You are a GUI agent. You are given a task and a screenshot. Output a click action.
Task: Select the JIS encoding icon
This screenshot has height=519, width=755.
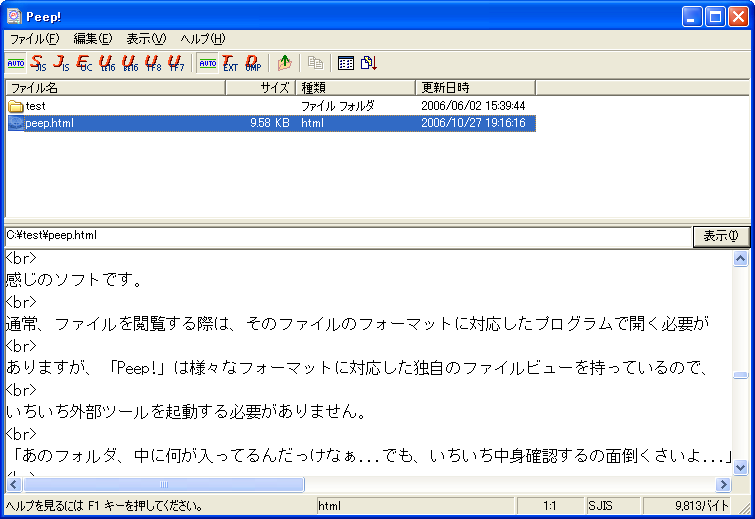click(x=62, y=63)
